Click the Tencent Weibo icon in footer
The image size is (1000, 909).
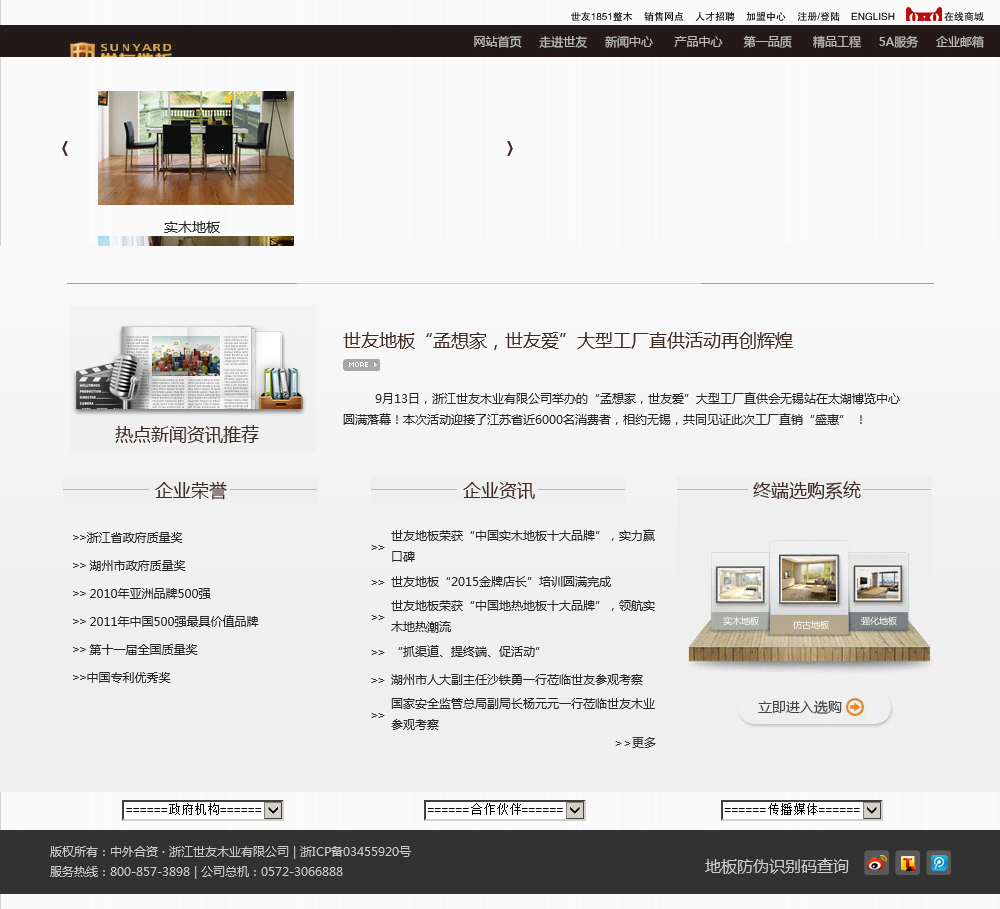[x=908, y=863]
